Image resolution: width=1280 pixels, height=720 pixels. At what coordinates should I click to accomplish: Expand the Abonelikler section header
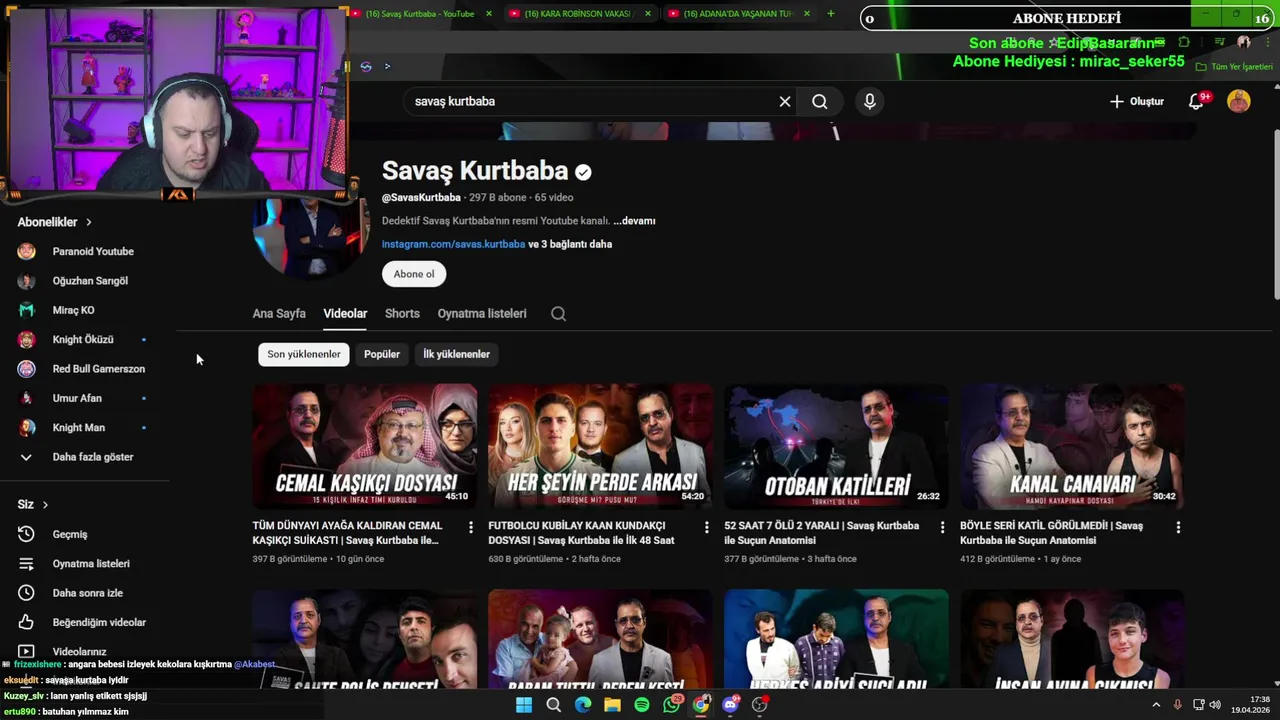[x=55, y=222]
